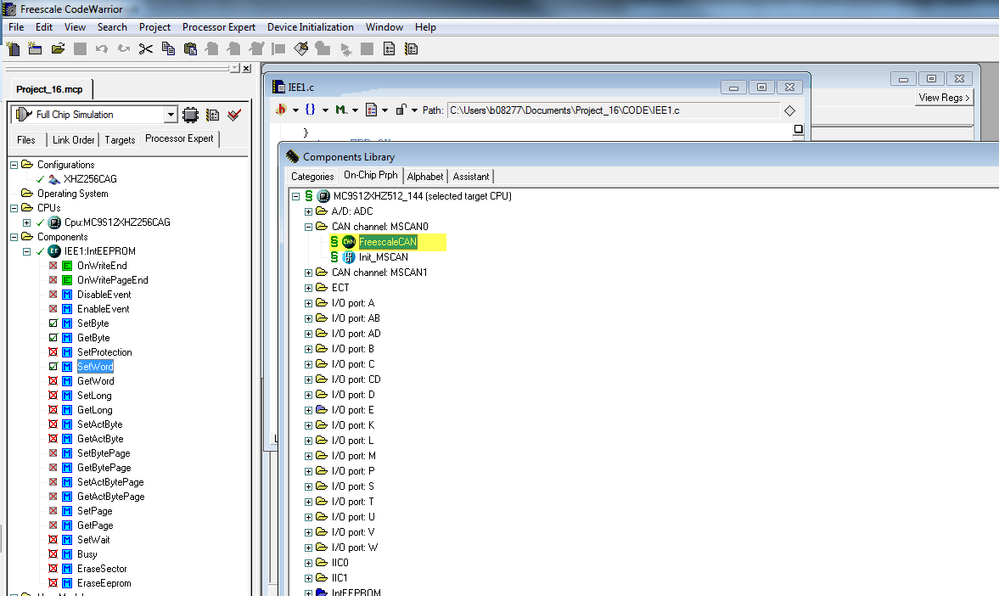Expand the CAN channel: MSCAN1 node

pyautogui.click(x=308, y=272)
